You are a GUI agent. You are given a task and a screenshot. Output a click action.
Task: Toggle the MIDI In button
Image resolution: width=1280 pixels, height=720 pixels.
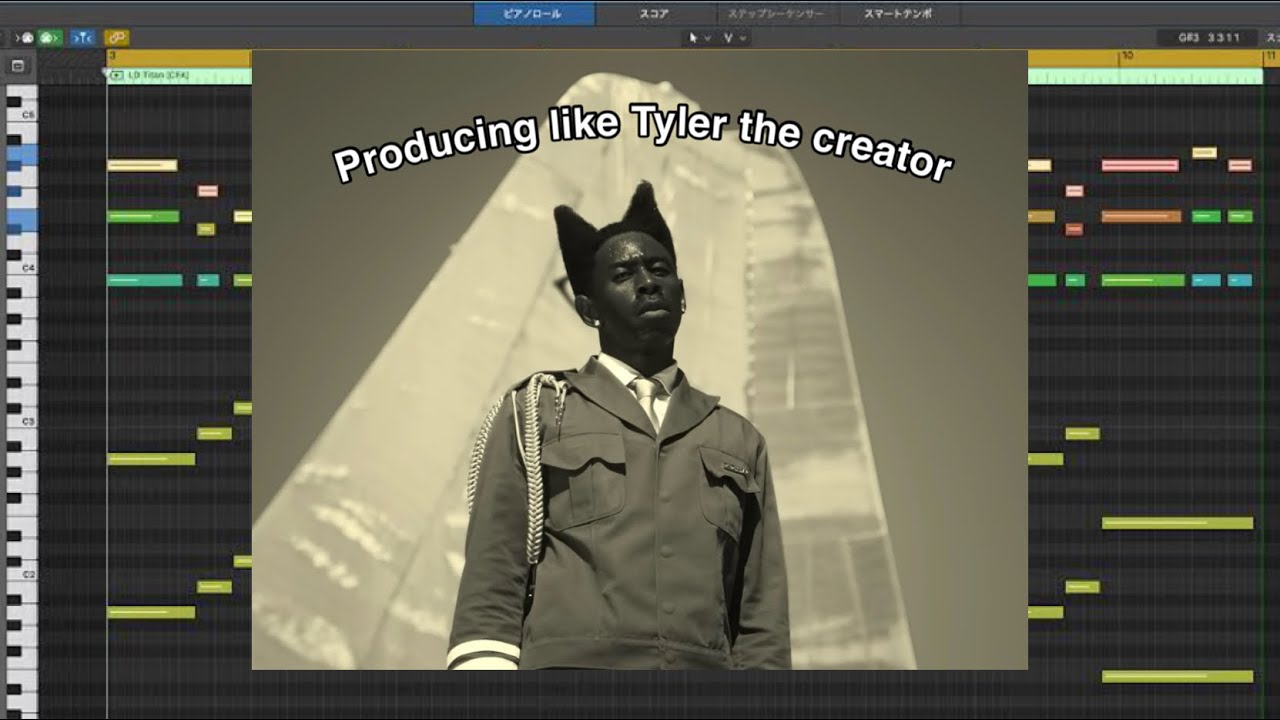coord(26,38)
